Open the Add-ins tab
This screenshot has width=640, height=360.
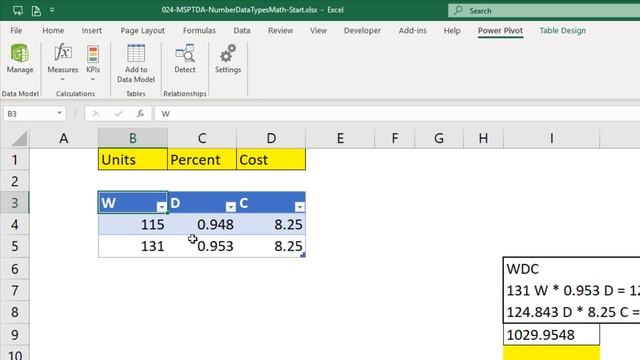[413, 31]
